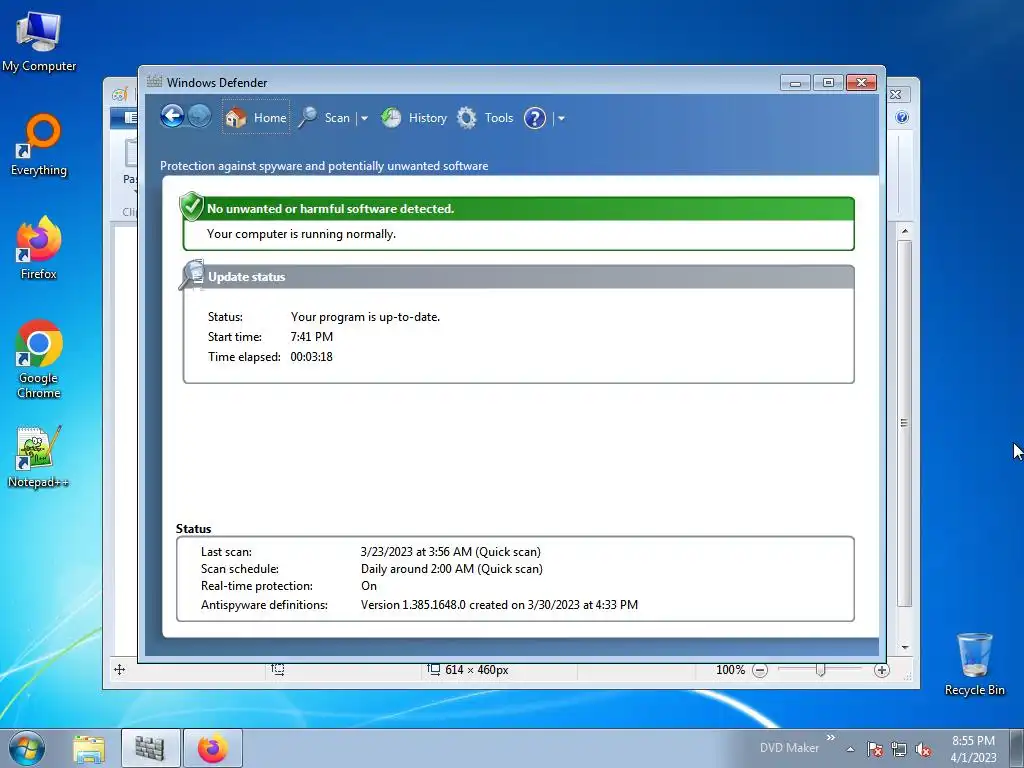Image resolution: width=1024 pixels, height=768 pixels.
Task: Zoom in with Paint's plus button
Action: pos(882,670)
